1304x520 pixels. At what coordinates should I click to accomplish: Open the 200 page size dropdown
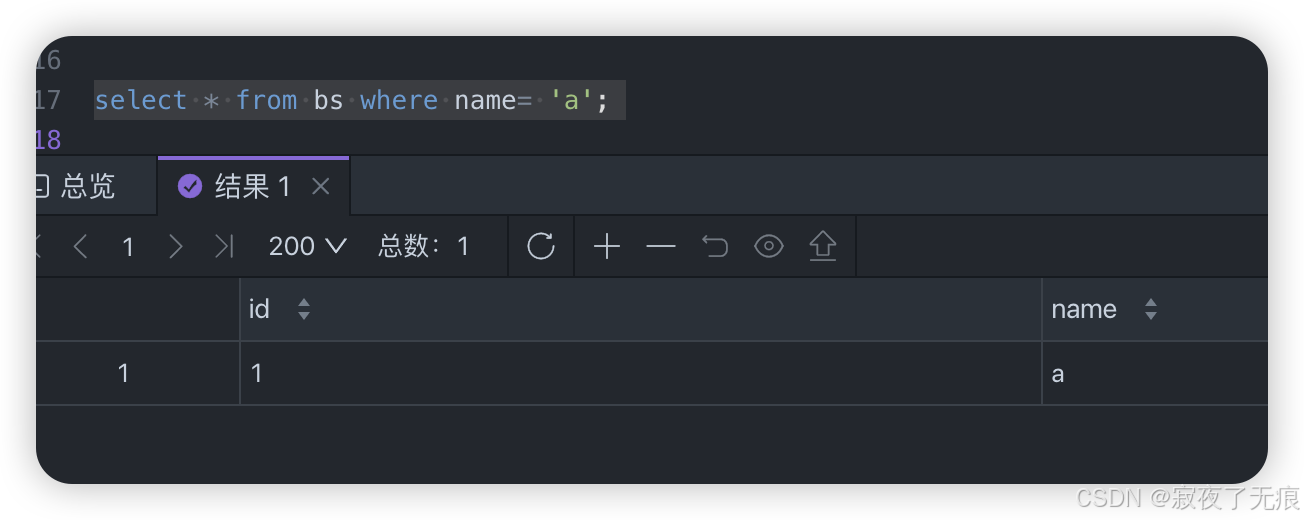308,246
